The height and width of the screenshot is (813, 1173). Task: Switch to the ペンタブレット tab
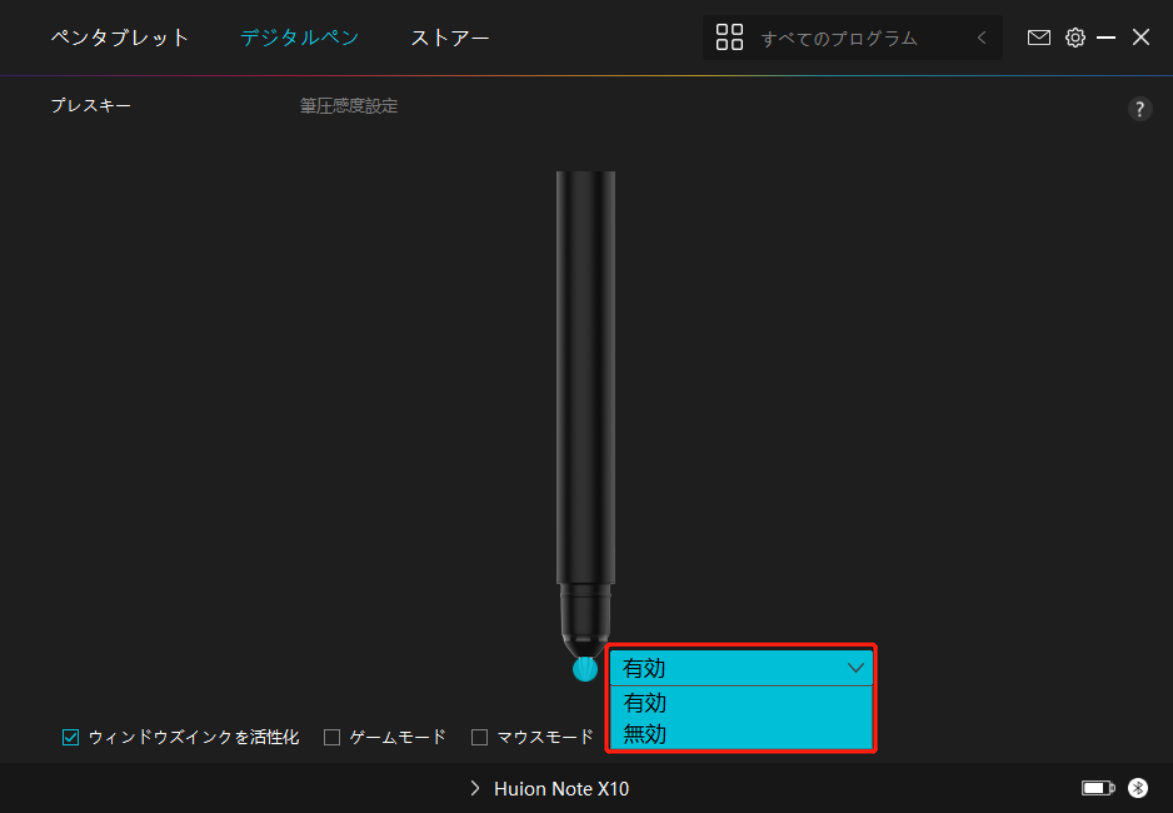pyautogui.click(x=120, y=38)
